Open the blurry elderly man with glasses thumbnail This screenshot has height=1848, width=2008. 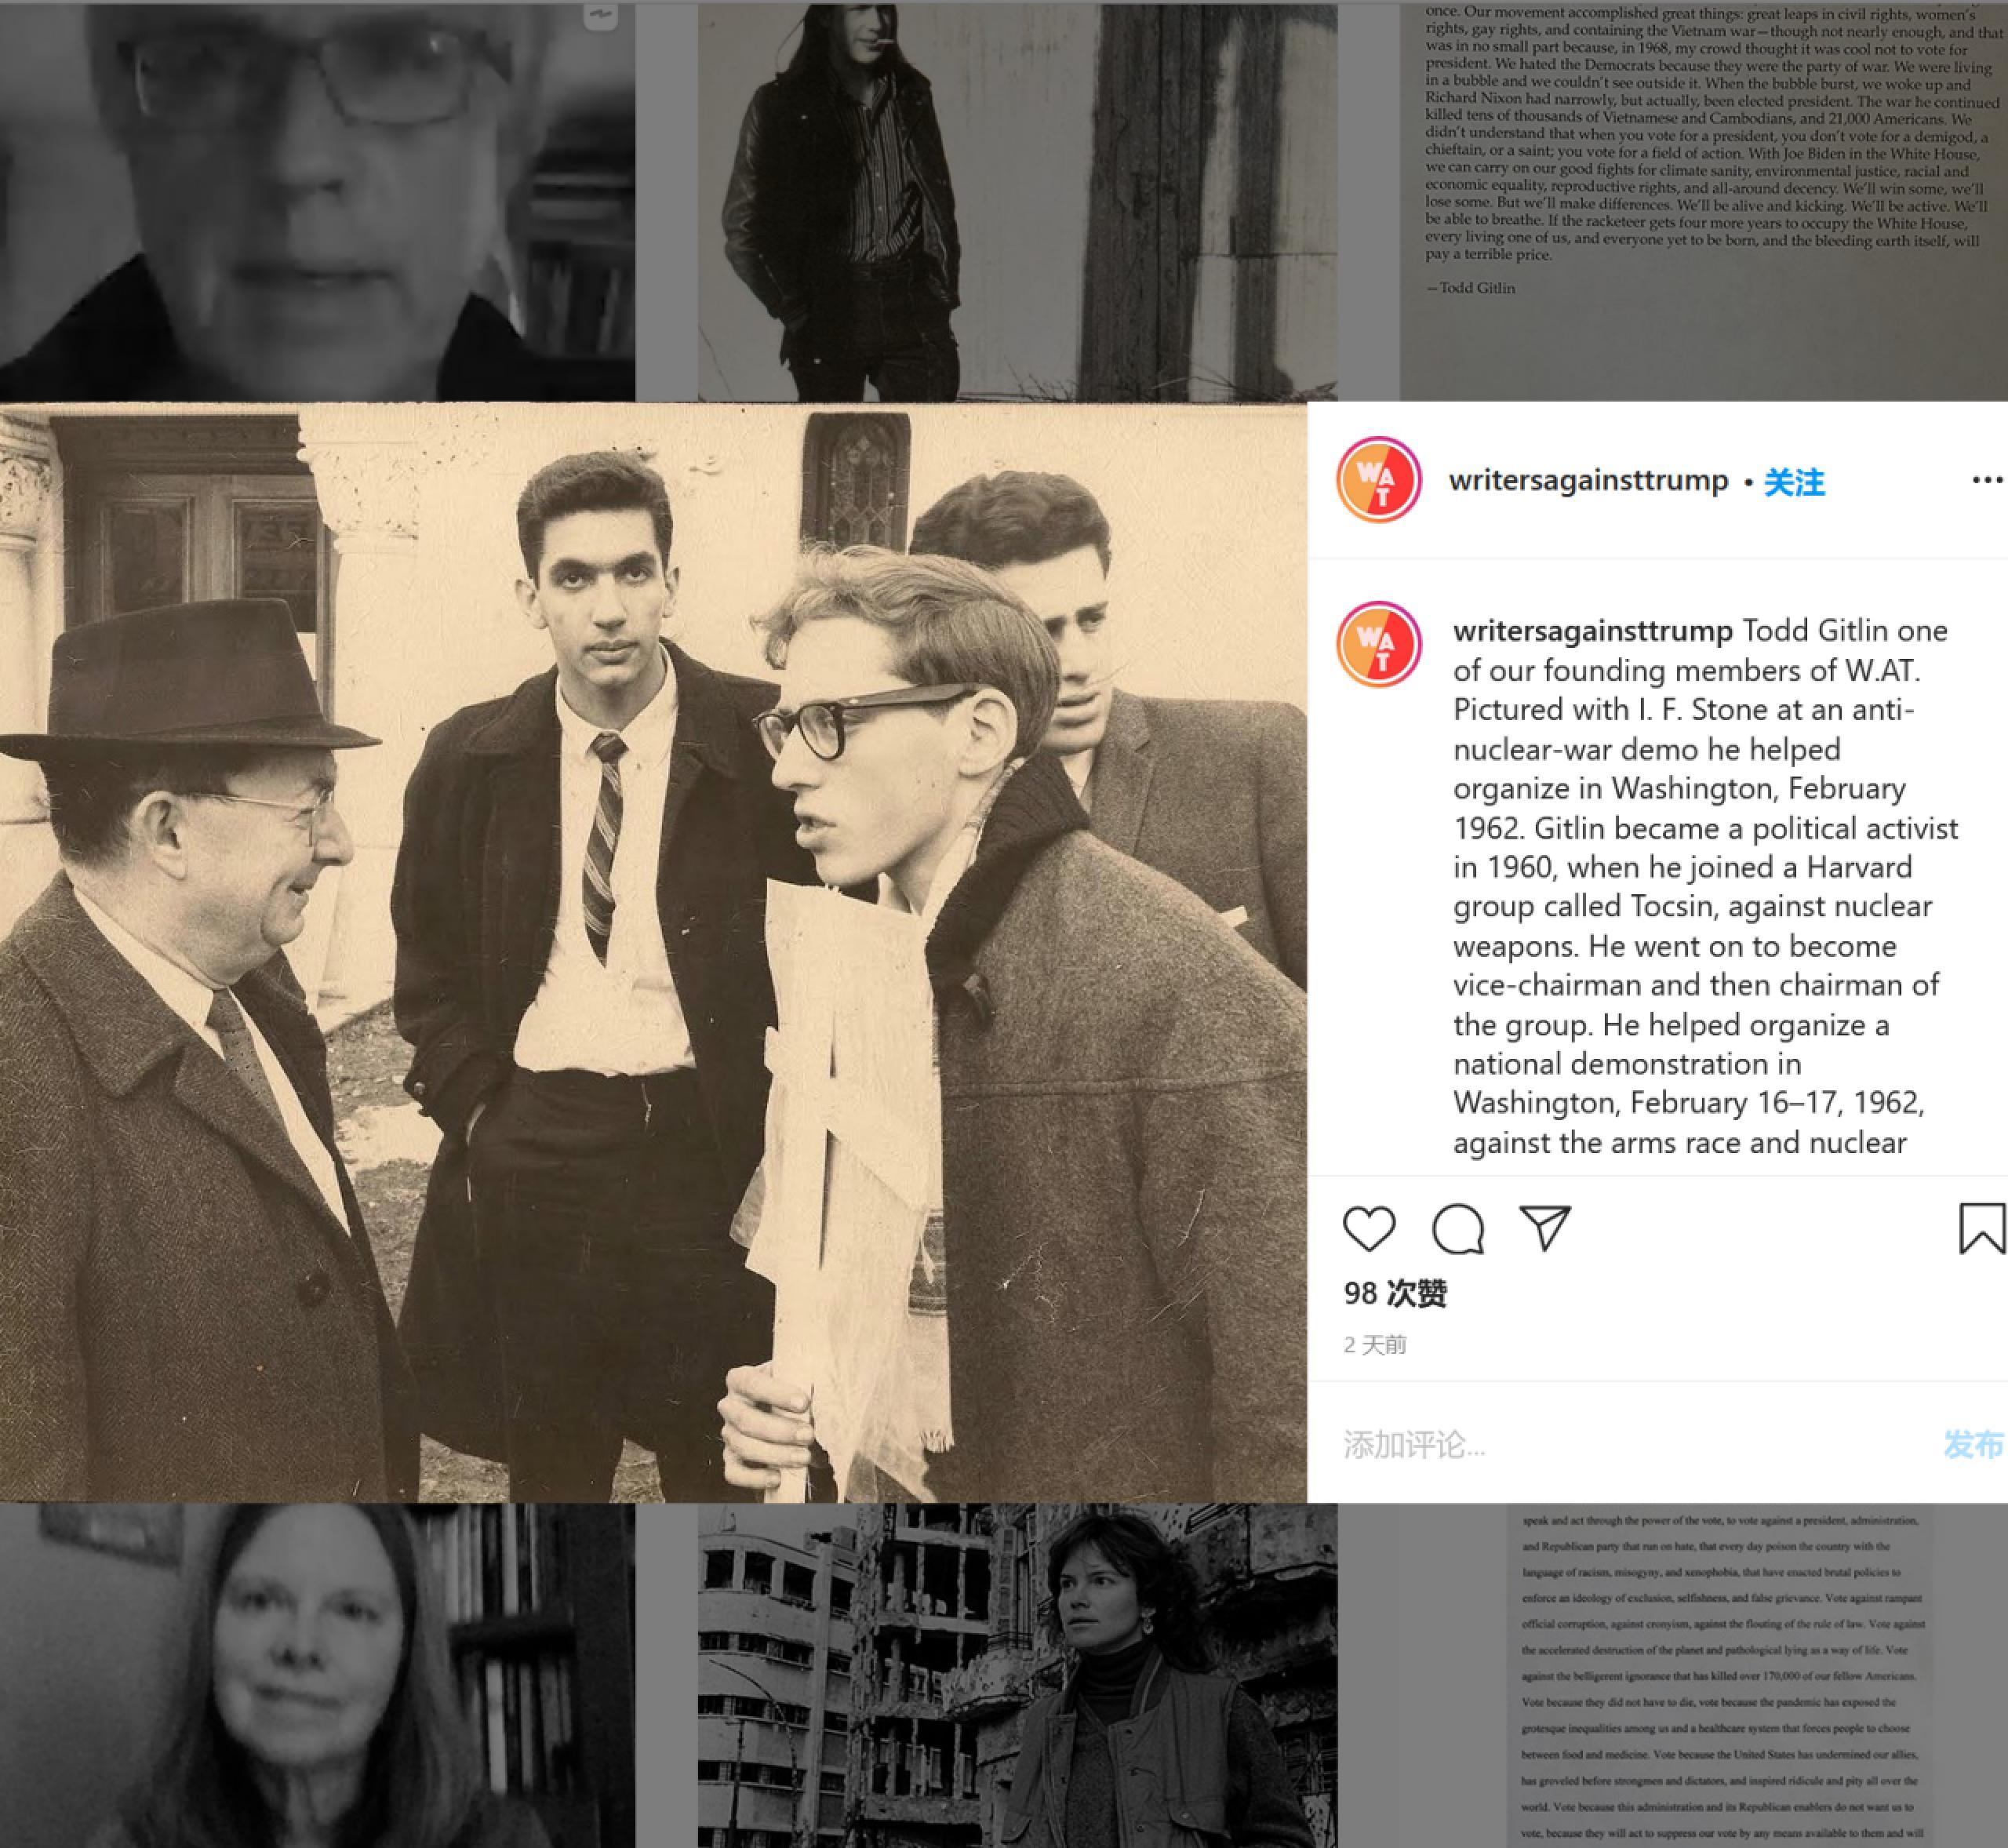[x=317, y=200]
